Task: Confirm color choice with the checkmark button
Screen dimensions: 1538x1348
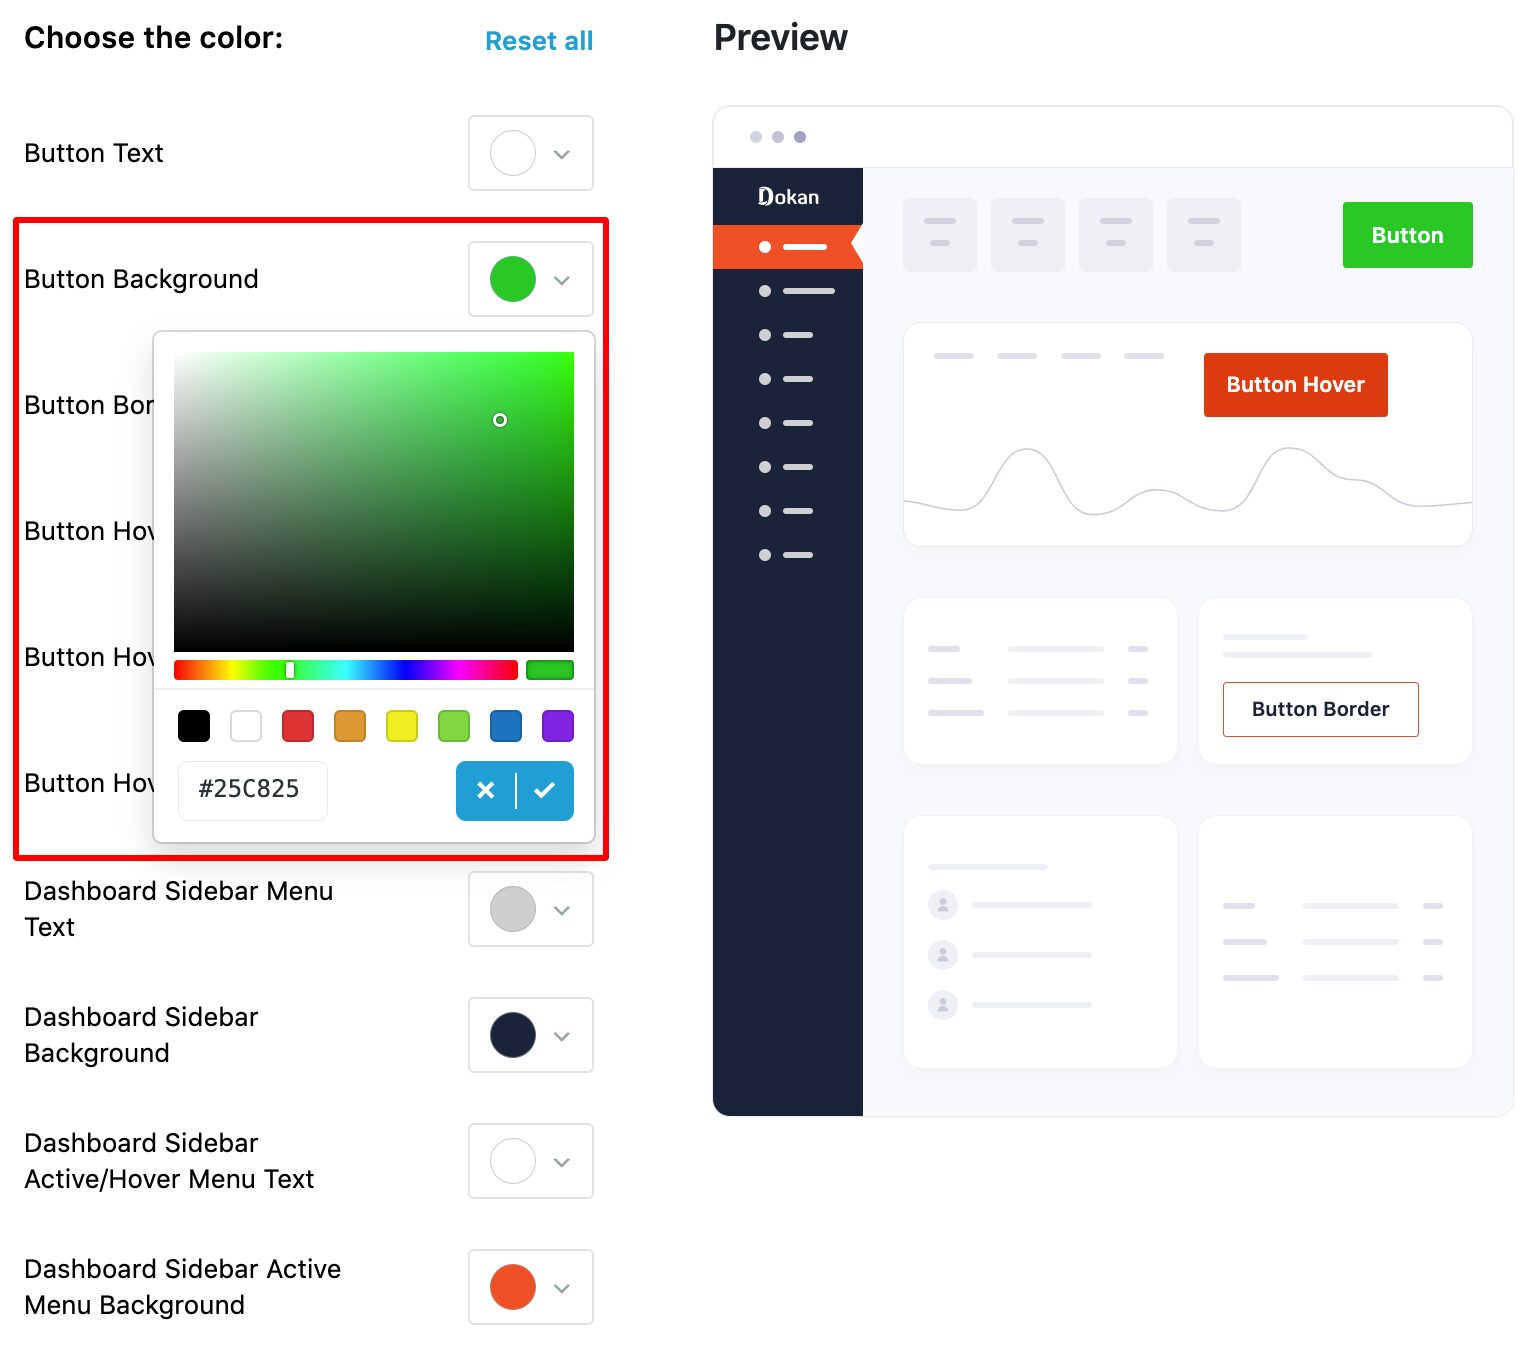Action: pyautogui.click(x=545, y=791)
